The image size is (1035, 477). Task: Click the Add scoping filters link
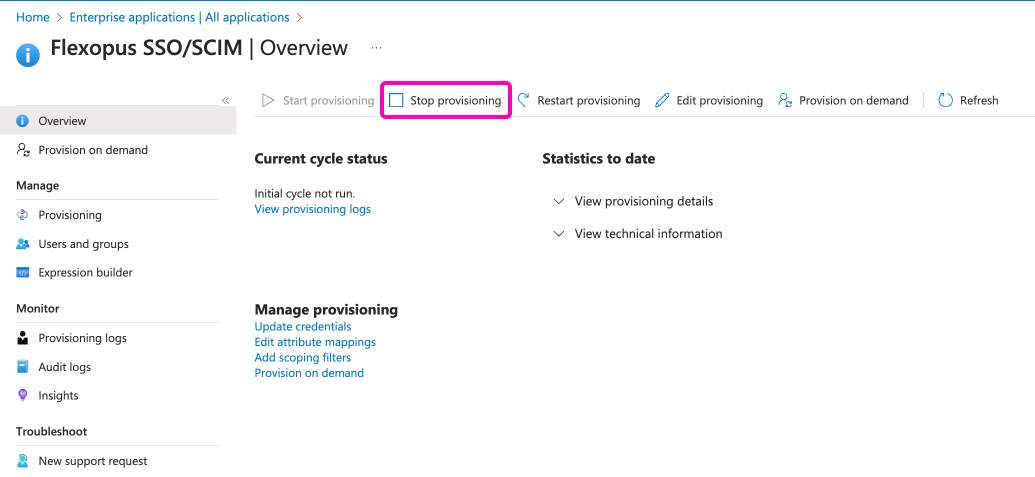click(302, 357)
